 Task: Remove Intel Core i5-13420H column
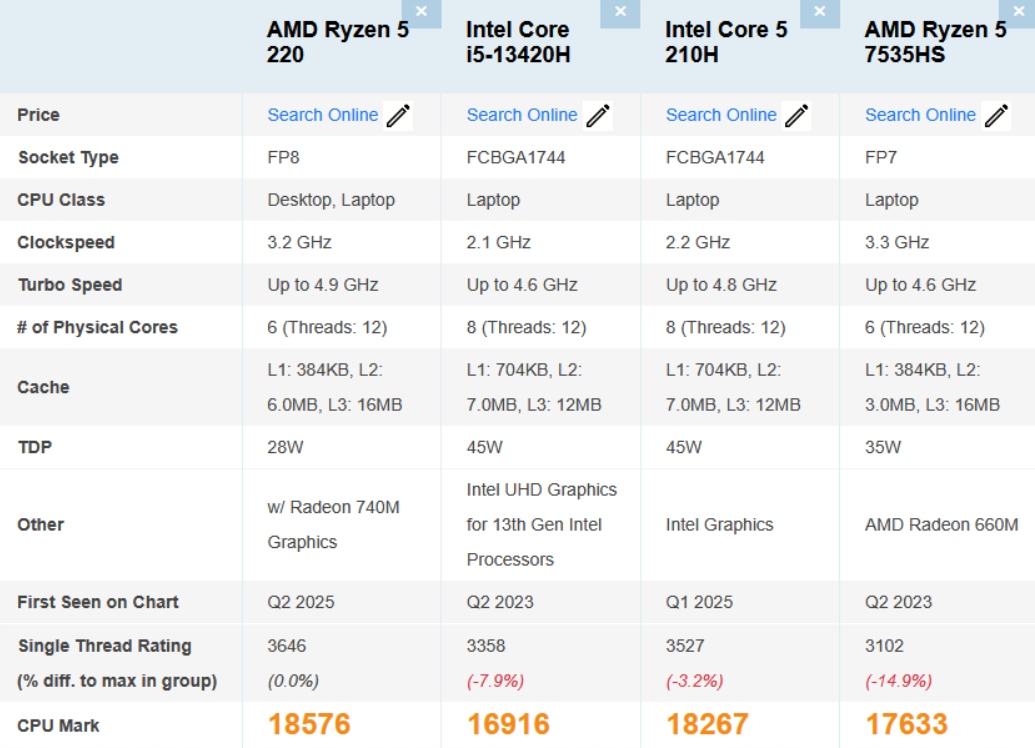point(620,12)
